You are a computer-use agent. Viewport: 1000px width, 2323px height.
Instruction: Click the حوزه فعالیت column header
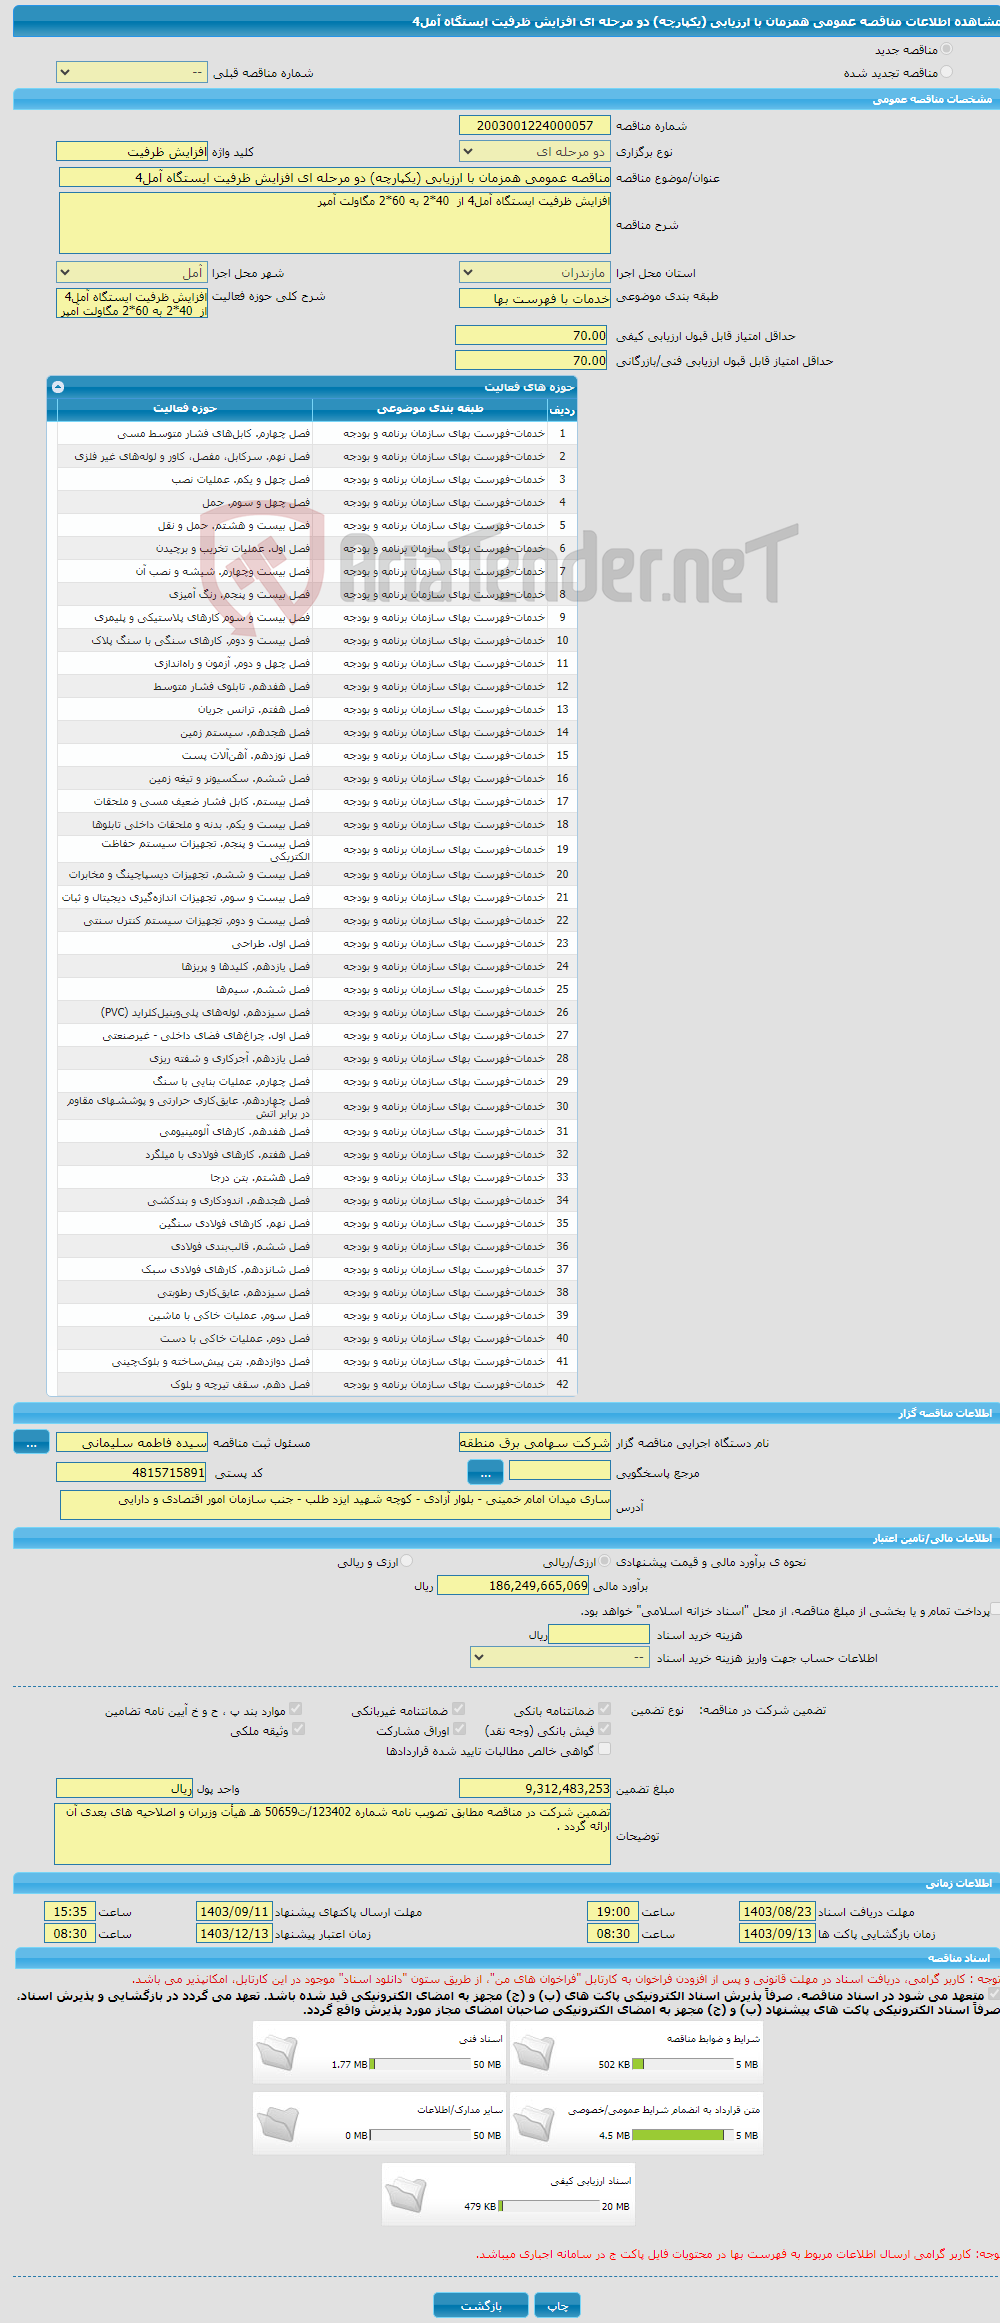pos(185,409)
